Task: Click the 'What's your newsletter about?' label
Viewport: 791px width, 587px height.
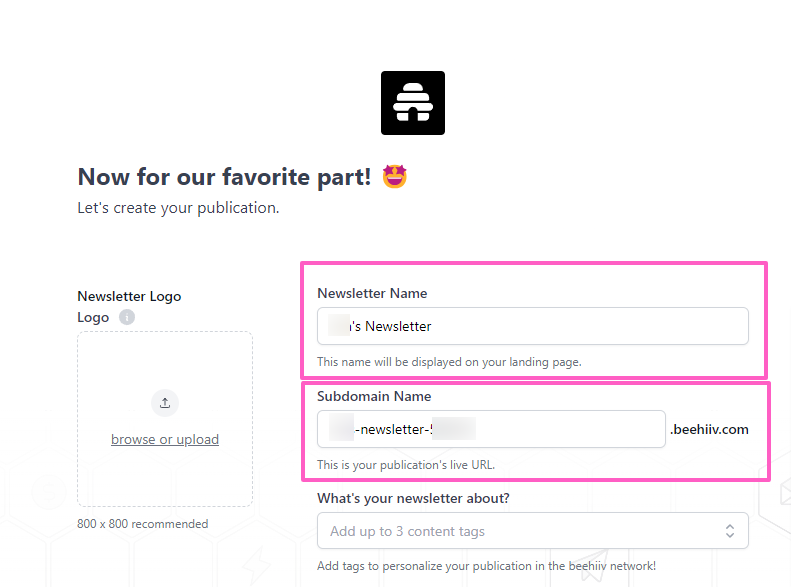Action: tap(413, 498)
